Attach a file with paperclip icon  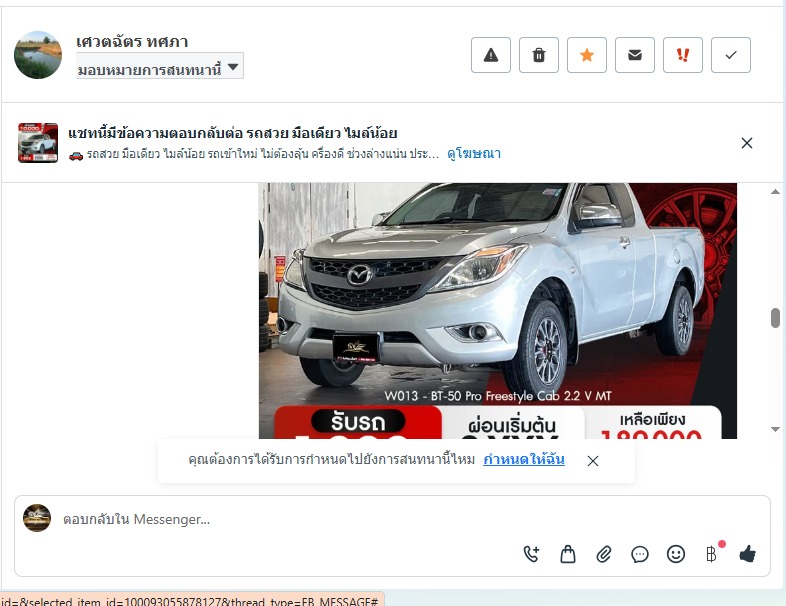(x=604, y=554)
